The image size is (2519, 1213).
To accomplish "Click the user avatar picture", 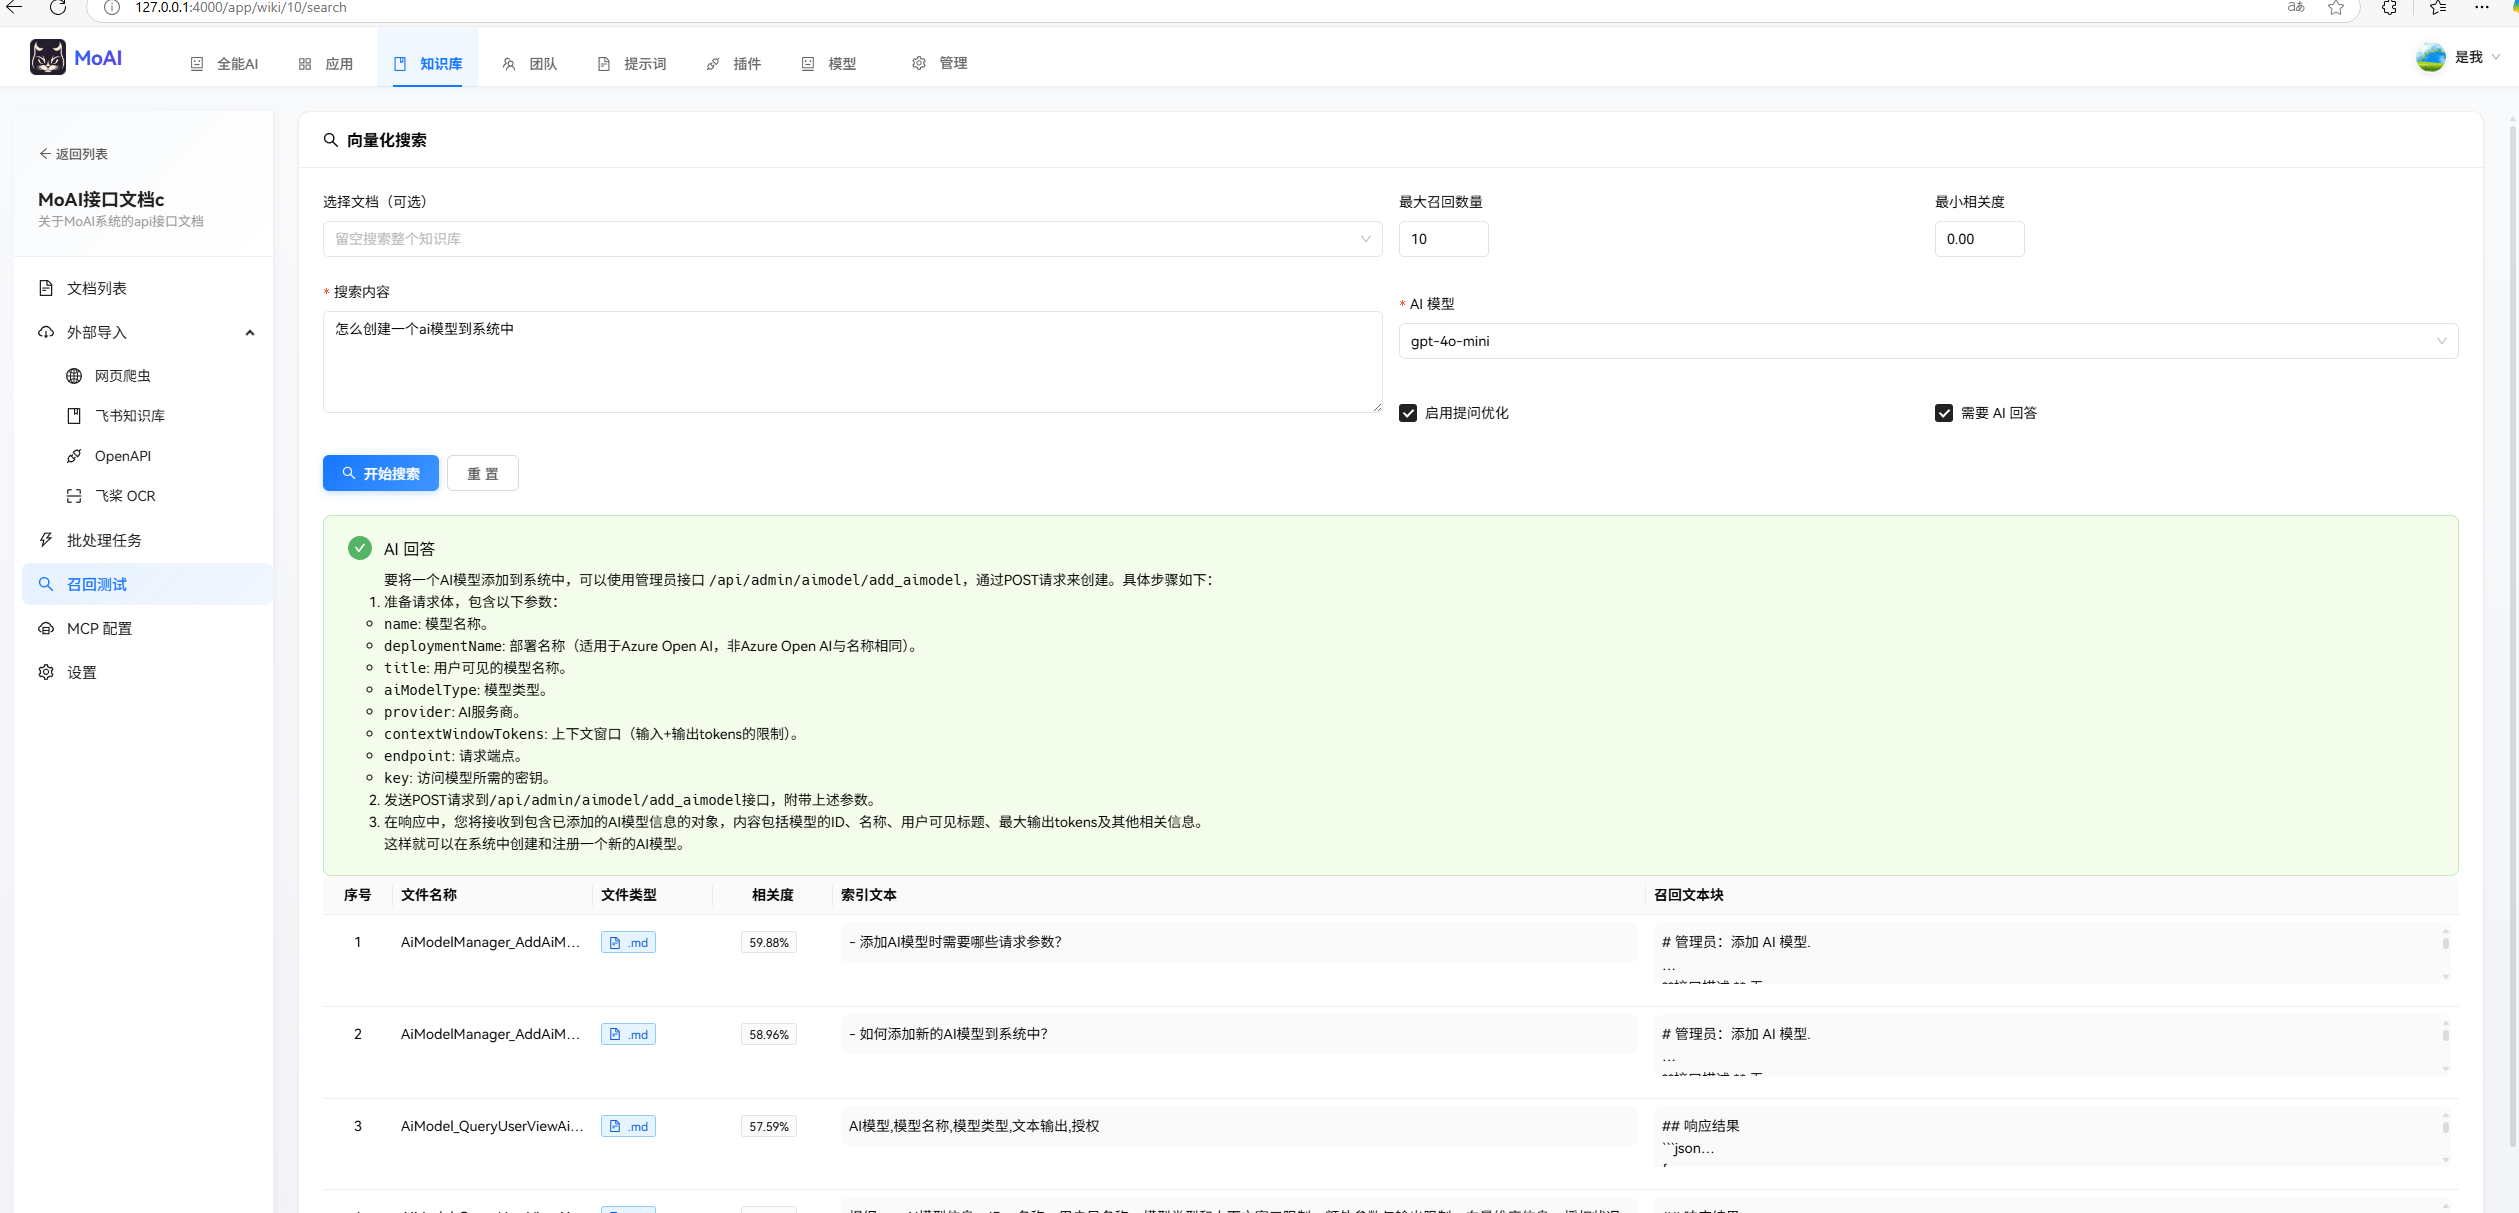I will click(x=2430, y=58).
